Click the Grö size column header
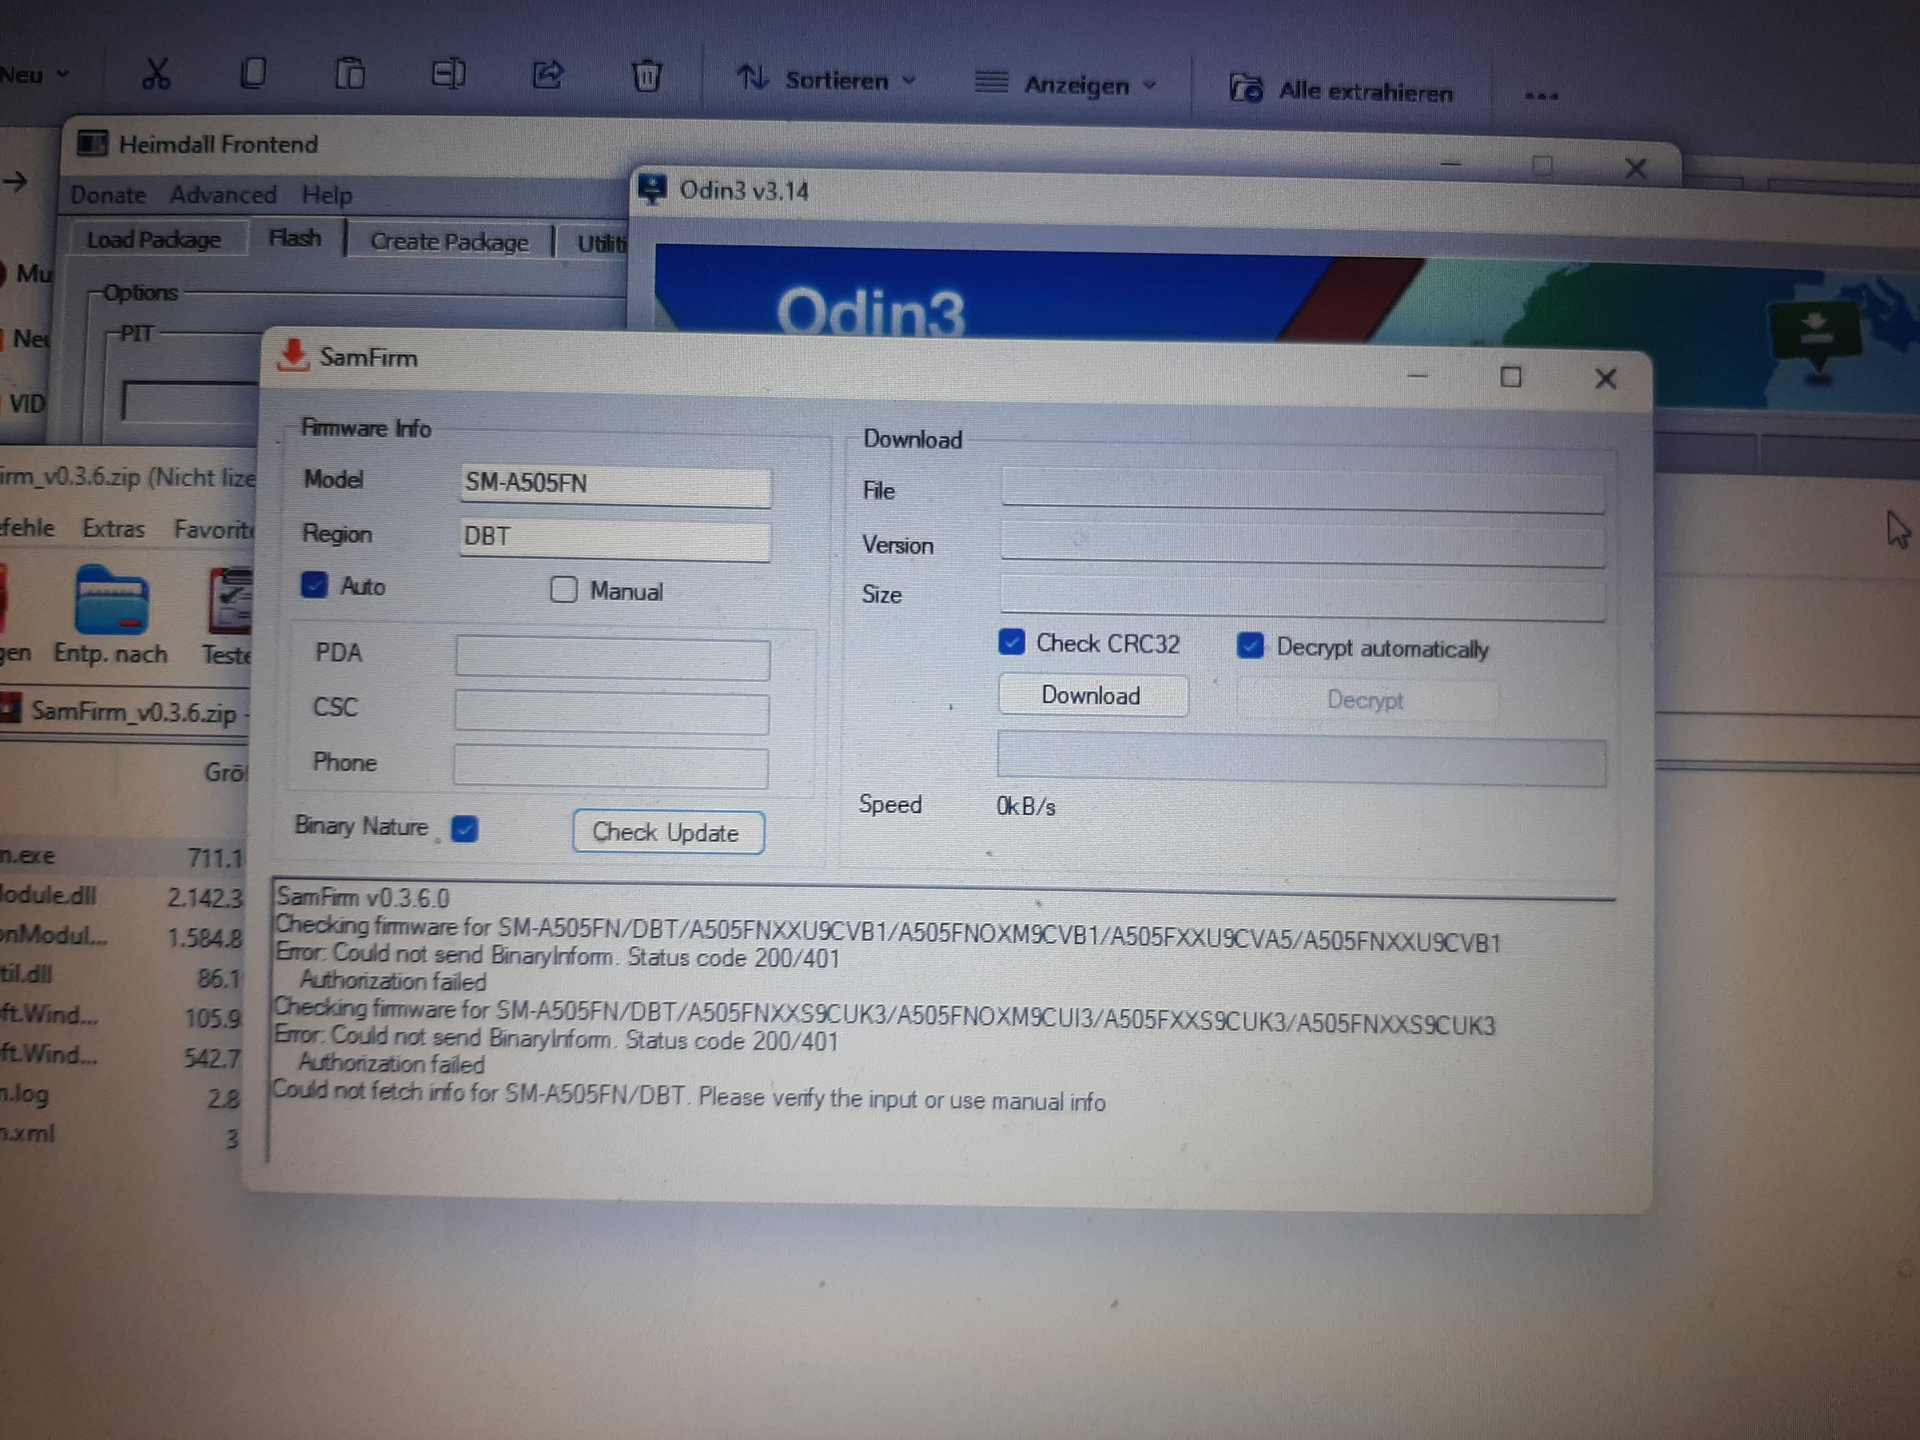1920x1440 pixels. tap(224, 772)
